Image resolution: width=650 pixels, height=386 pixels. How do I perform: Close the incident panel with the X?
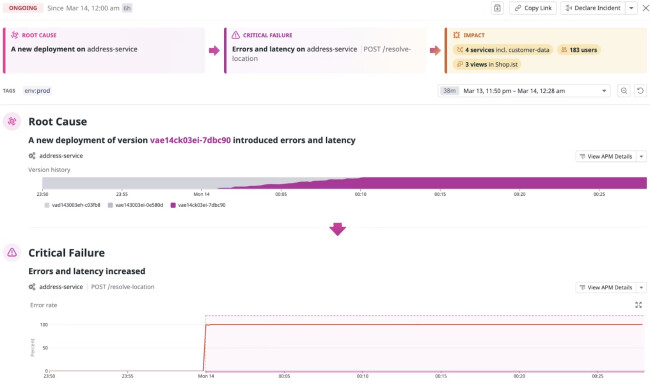tap(645, 8)
